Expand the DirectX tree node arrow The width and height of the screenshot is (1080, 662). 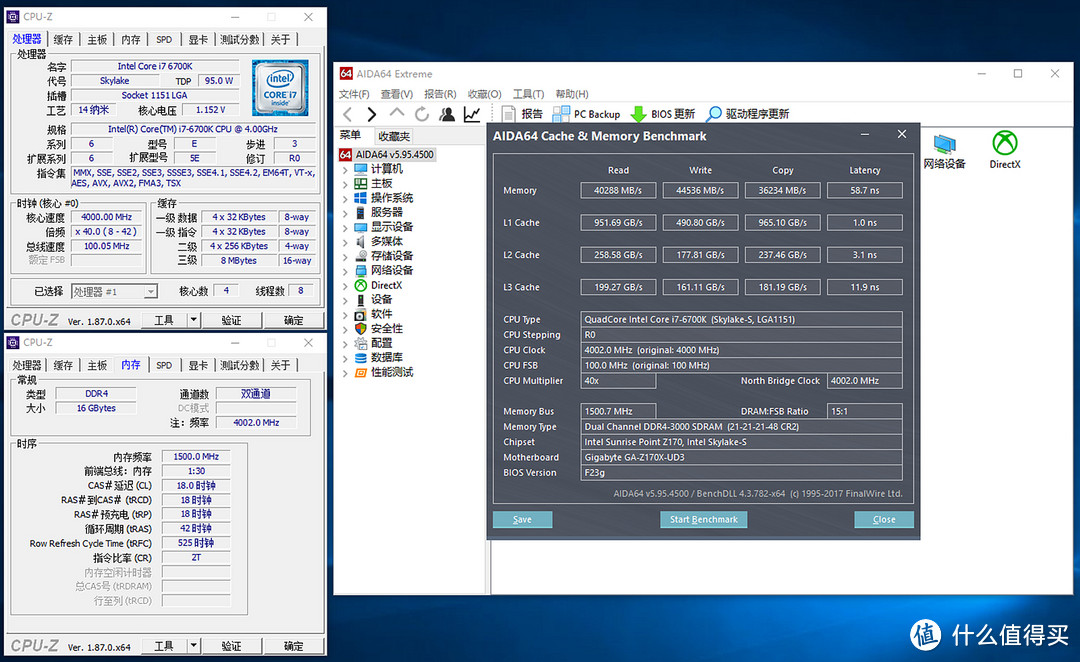[345, 285]
